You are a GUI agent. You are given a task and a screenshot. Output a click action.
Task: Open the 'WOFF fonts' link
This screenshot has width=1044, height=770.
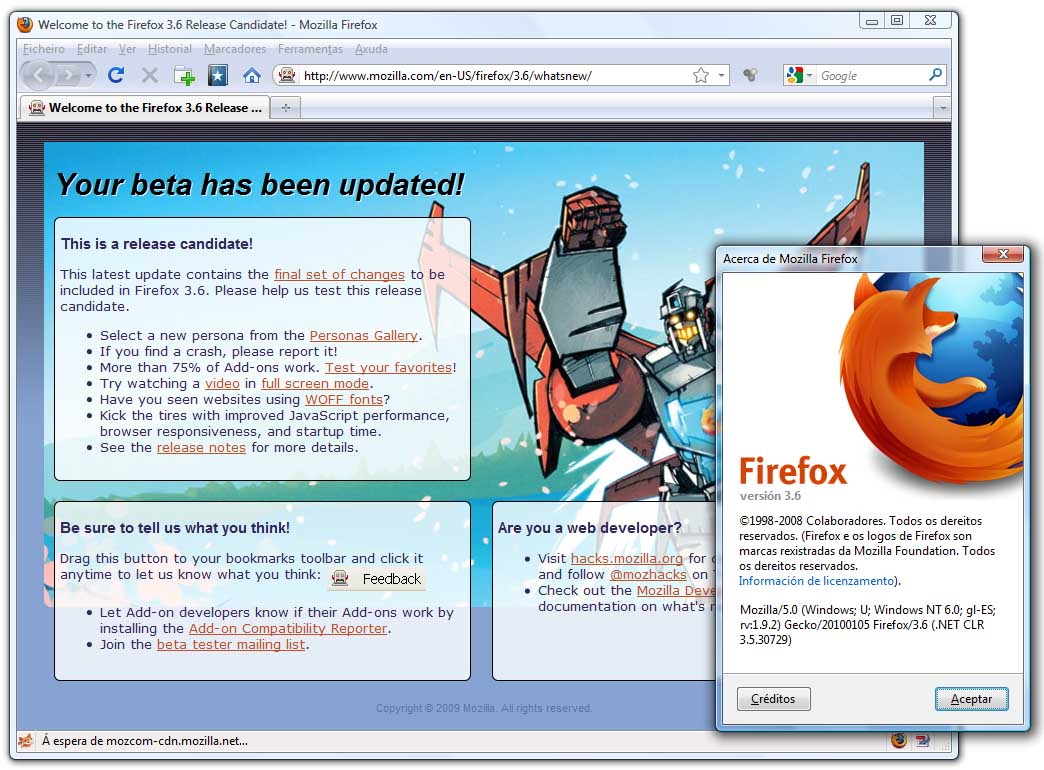[344, 400]
